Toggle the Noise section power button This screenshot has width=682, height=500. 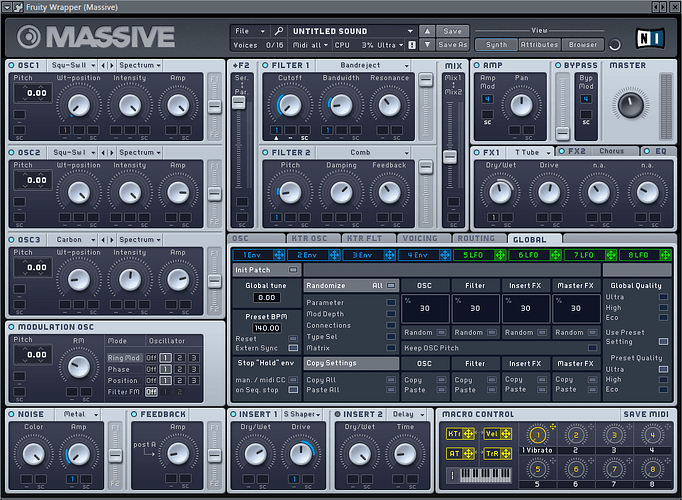(x=11, y=414)
